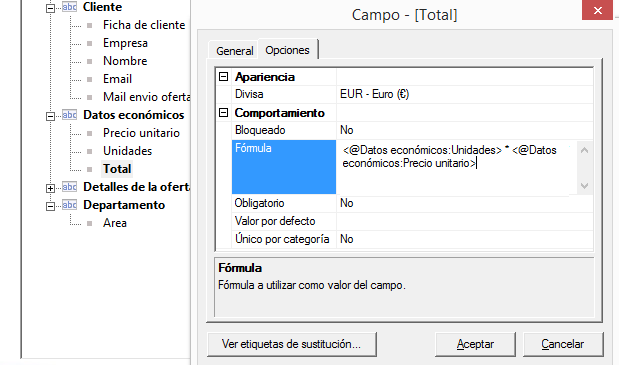Click the Cancelar button

pos(563,344)
